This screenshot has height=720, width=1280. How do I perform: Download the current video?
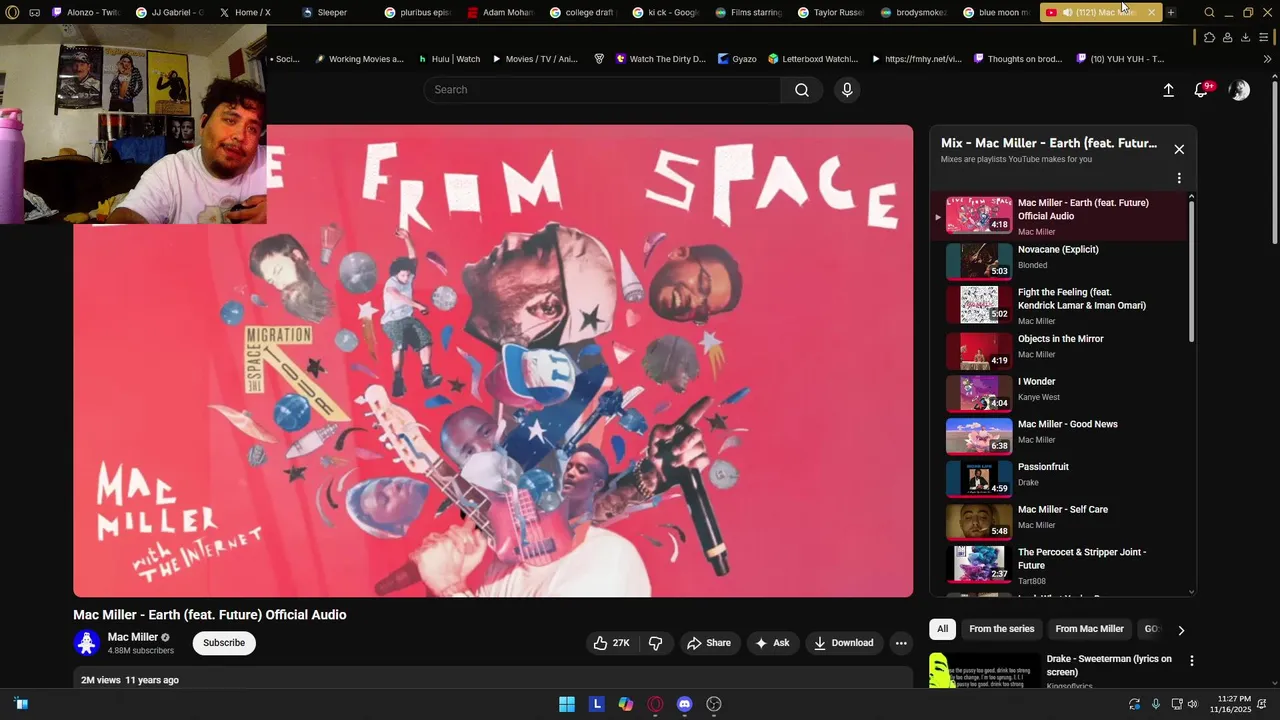(844, 643)
